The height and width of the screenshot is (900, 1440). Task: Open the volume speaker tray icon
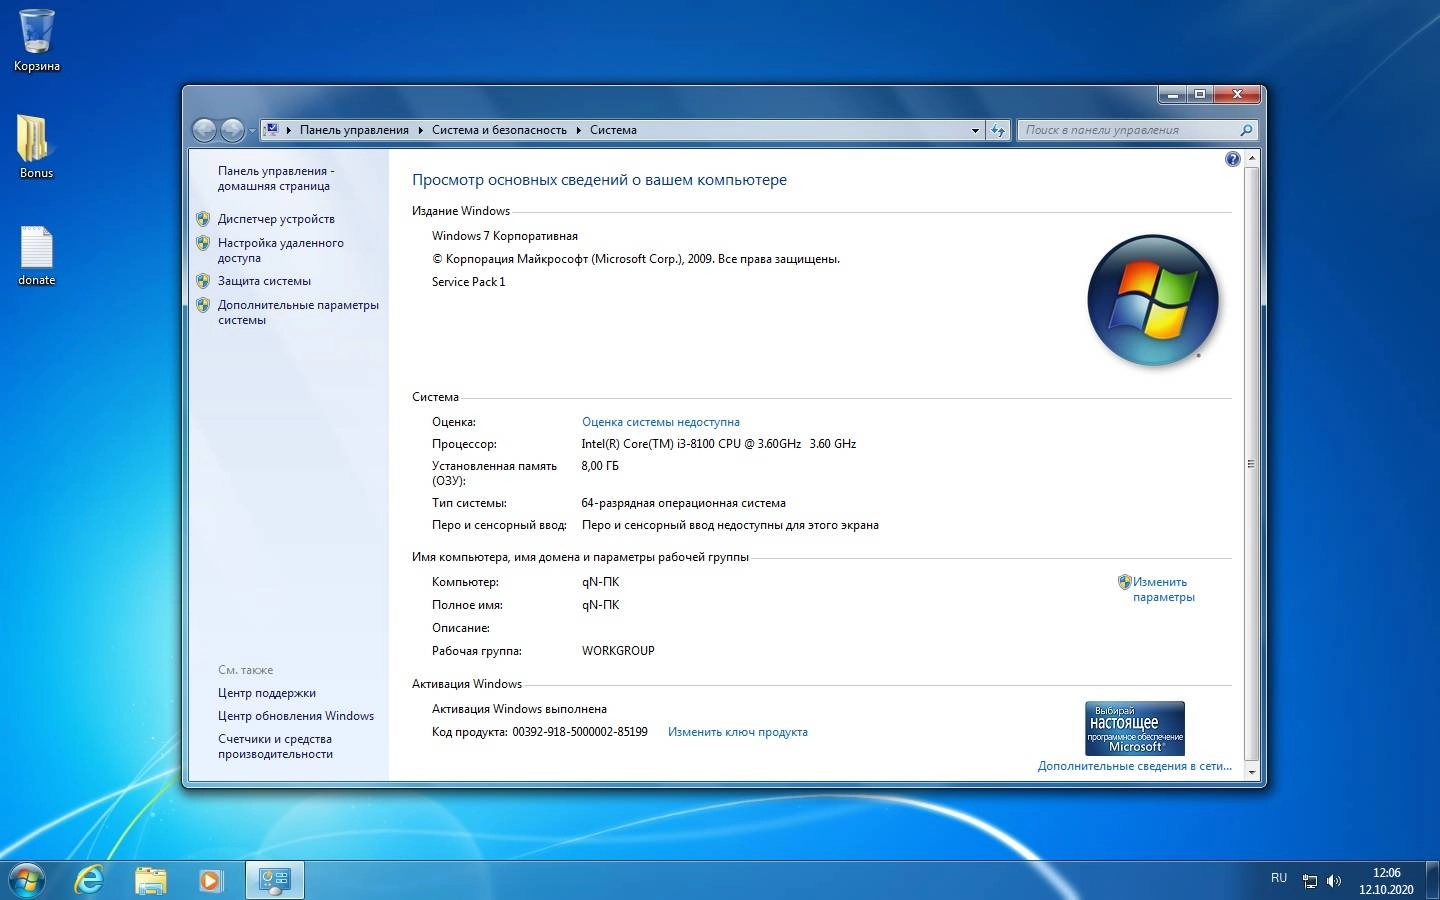[1333, 881]
